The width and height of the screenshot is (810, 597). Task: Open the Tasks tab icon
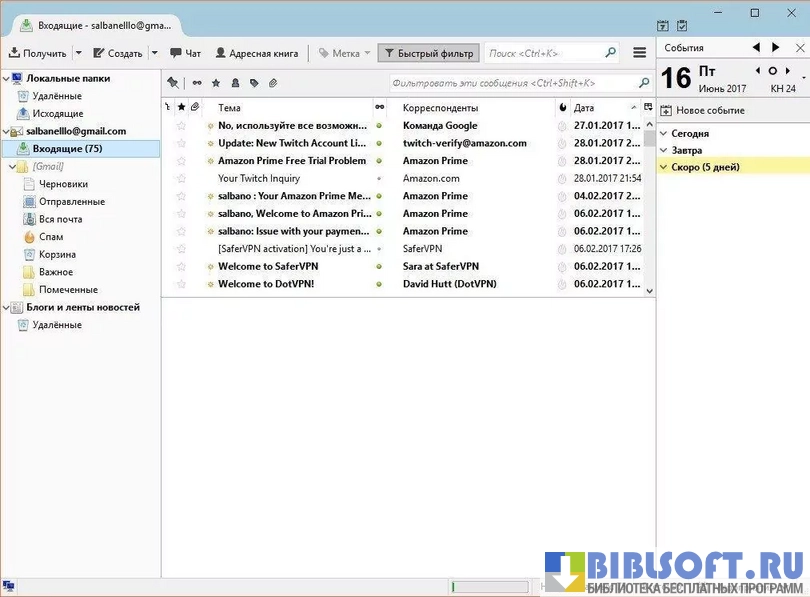click(x=682, y=25)
